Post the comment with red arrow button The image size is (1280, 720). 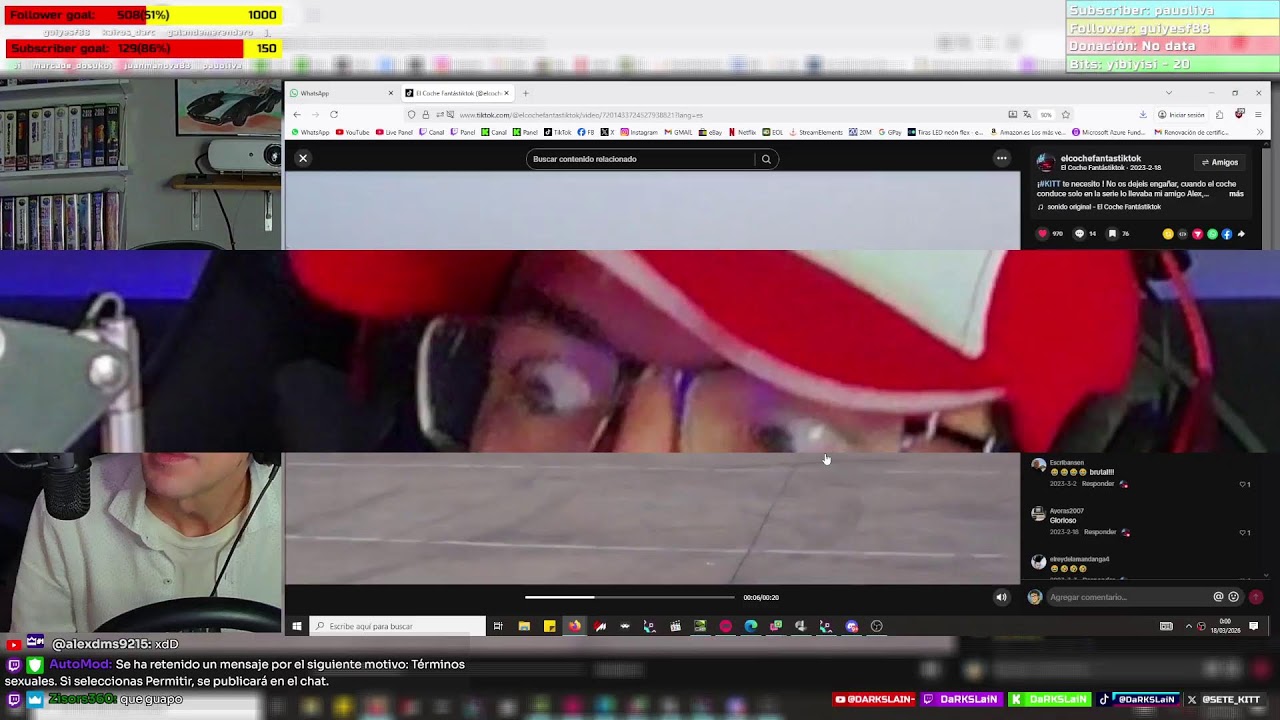coord(1256,597)
